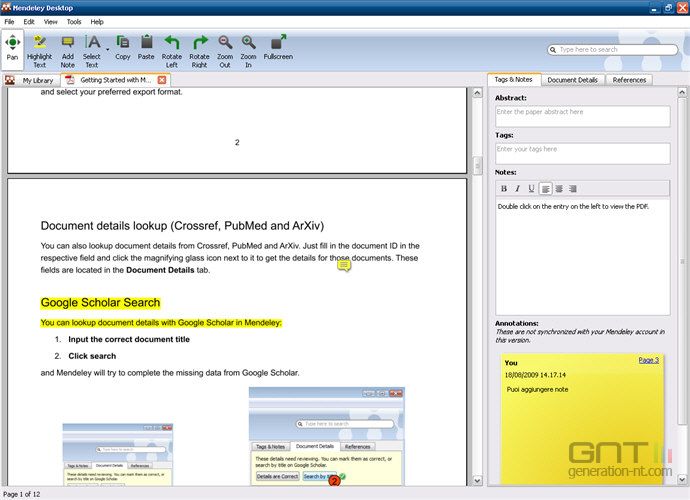Zoom in on the document
The width and height of the screenshot is (690, 500).
[248, 48]
